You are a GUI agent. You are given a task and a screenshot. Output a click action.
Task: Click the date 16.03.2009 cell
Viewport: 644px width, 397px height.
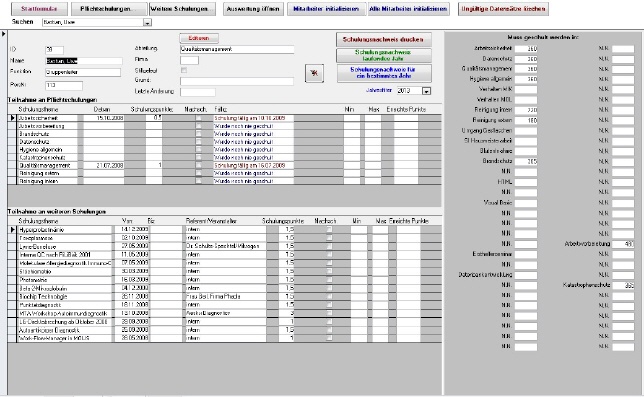click(x=132, y=279)
